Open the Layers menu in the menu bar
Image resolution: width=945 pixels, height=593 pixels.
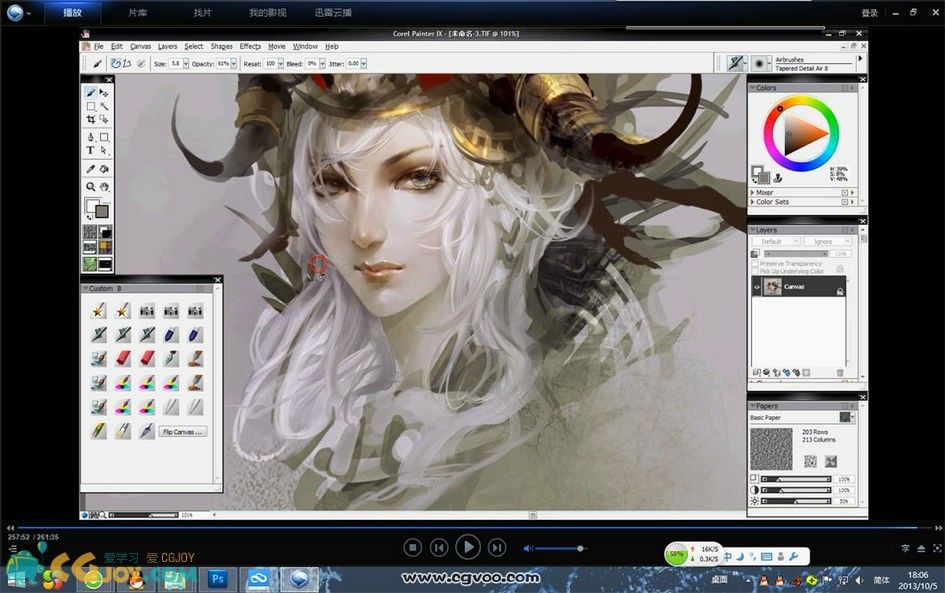167,46
